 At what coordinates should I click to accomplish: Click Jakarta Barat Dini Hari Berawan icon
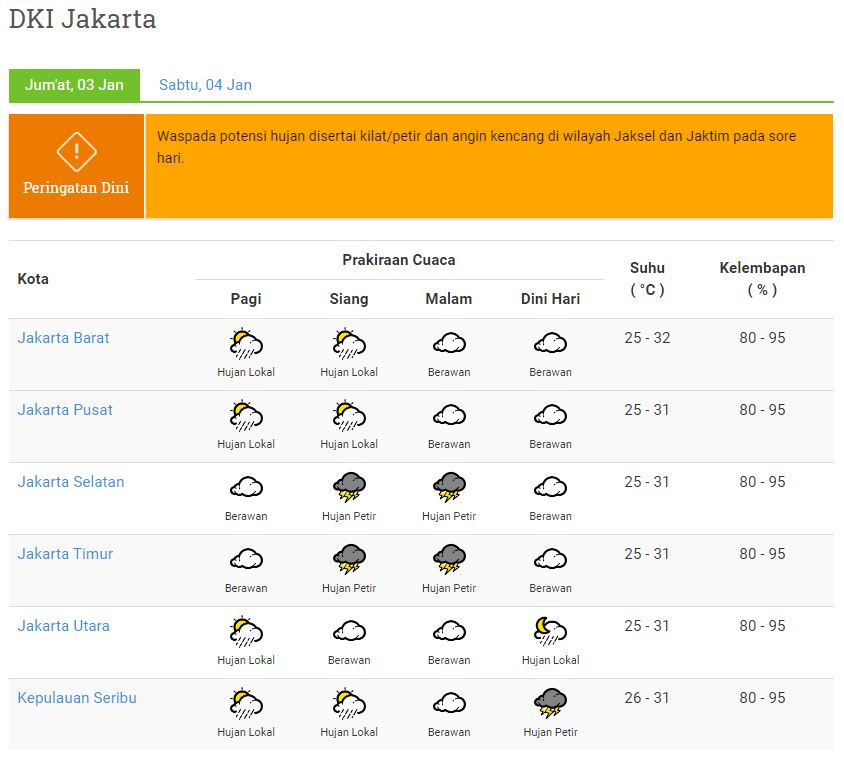[x=550, y=343]
